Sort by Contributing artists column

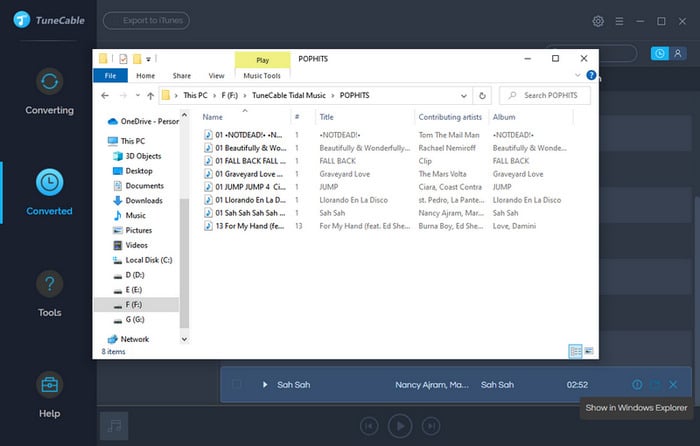coord(451,117)
